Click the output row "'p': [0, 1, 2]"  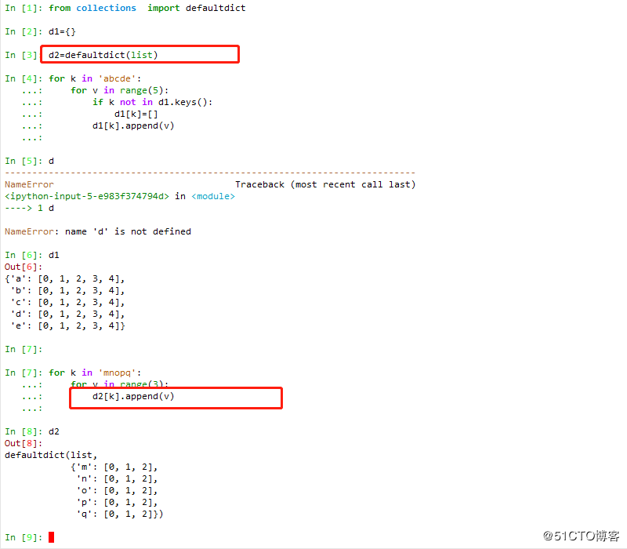point(117,502)
